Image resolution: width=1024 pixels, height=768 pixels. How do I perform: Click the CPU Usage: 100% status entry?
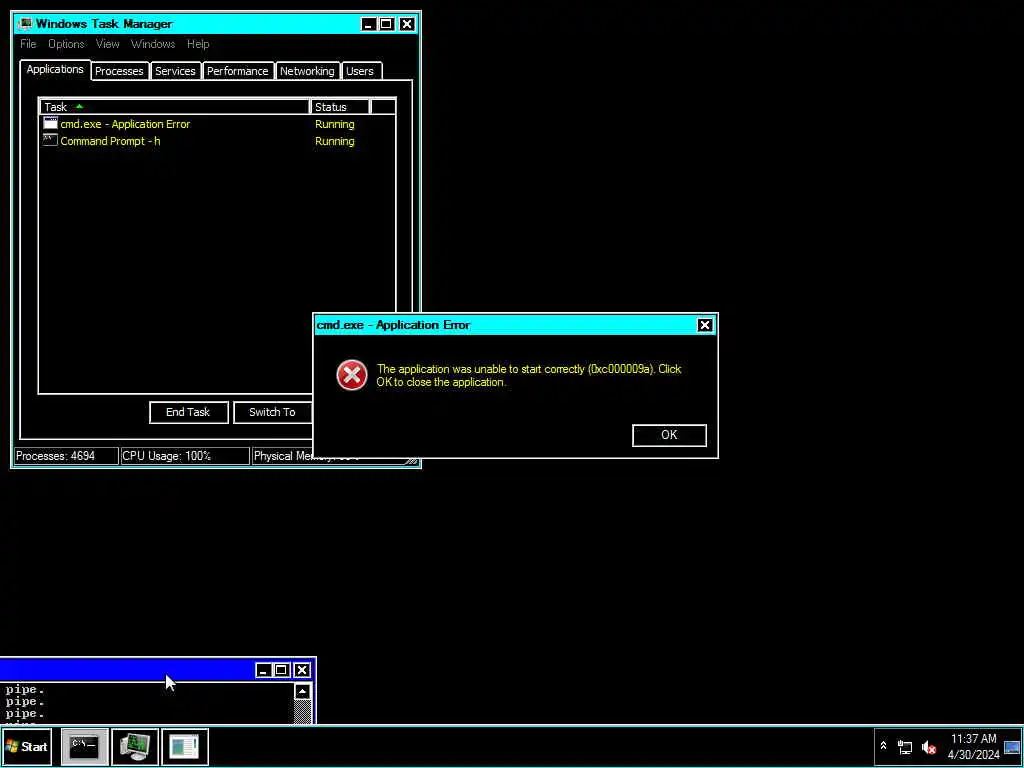(x=185, y=456)
